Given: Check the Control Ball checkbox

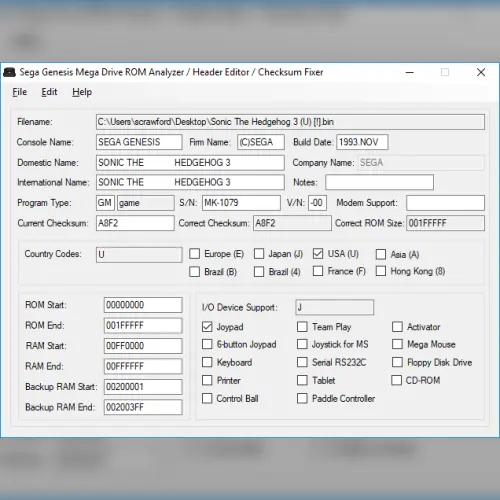Looking at the screenshot, I should [207, 398].
